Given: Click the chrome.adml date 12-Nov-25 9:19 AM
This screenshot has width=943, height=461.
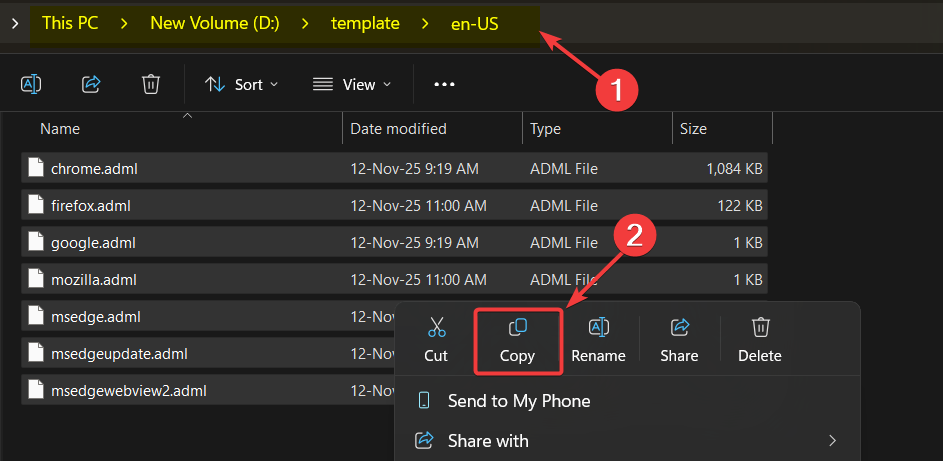Looking at the screenshot, I should [x=414, y=169].
